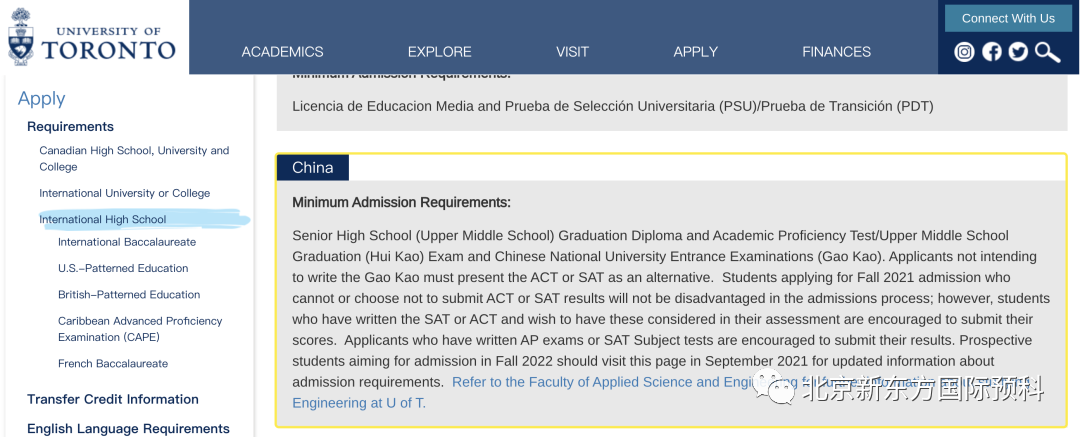Open the Twitter social icon
The image size is (1080, 437).
point(1018,52)
